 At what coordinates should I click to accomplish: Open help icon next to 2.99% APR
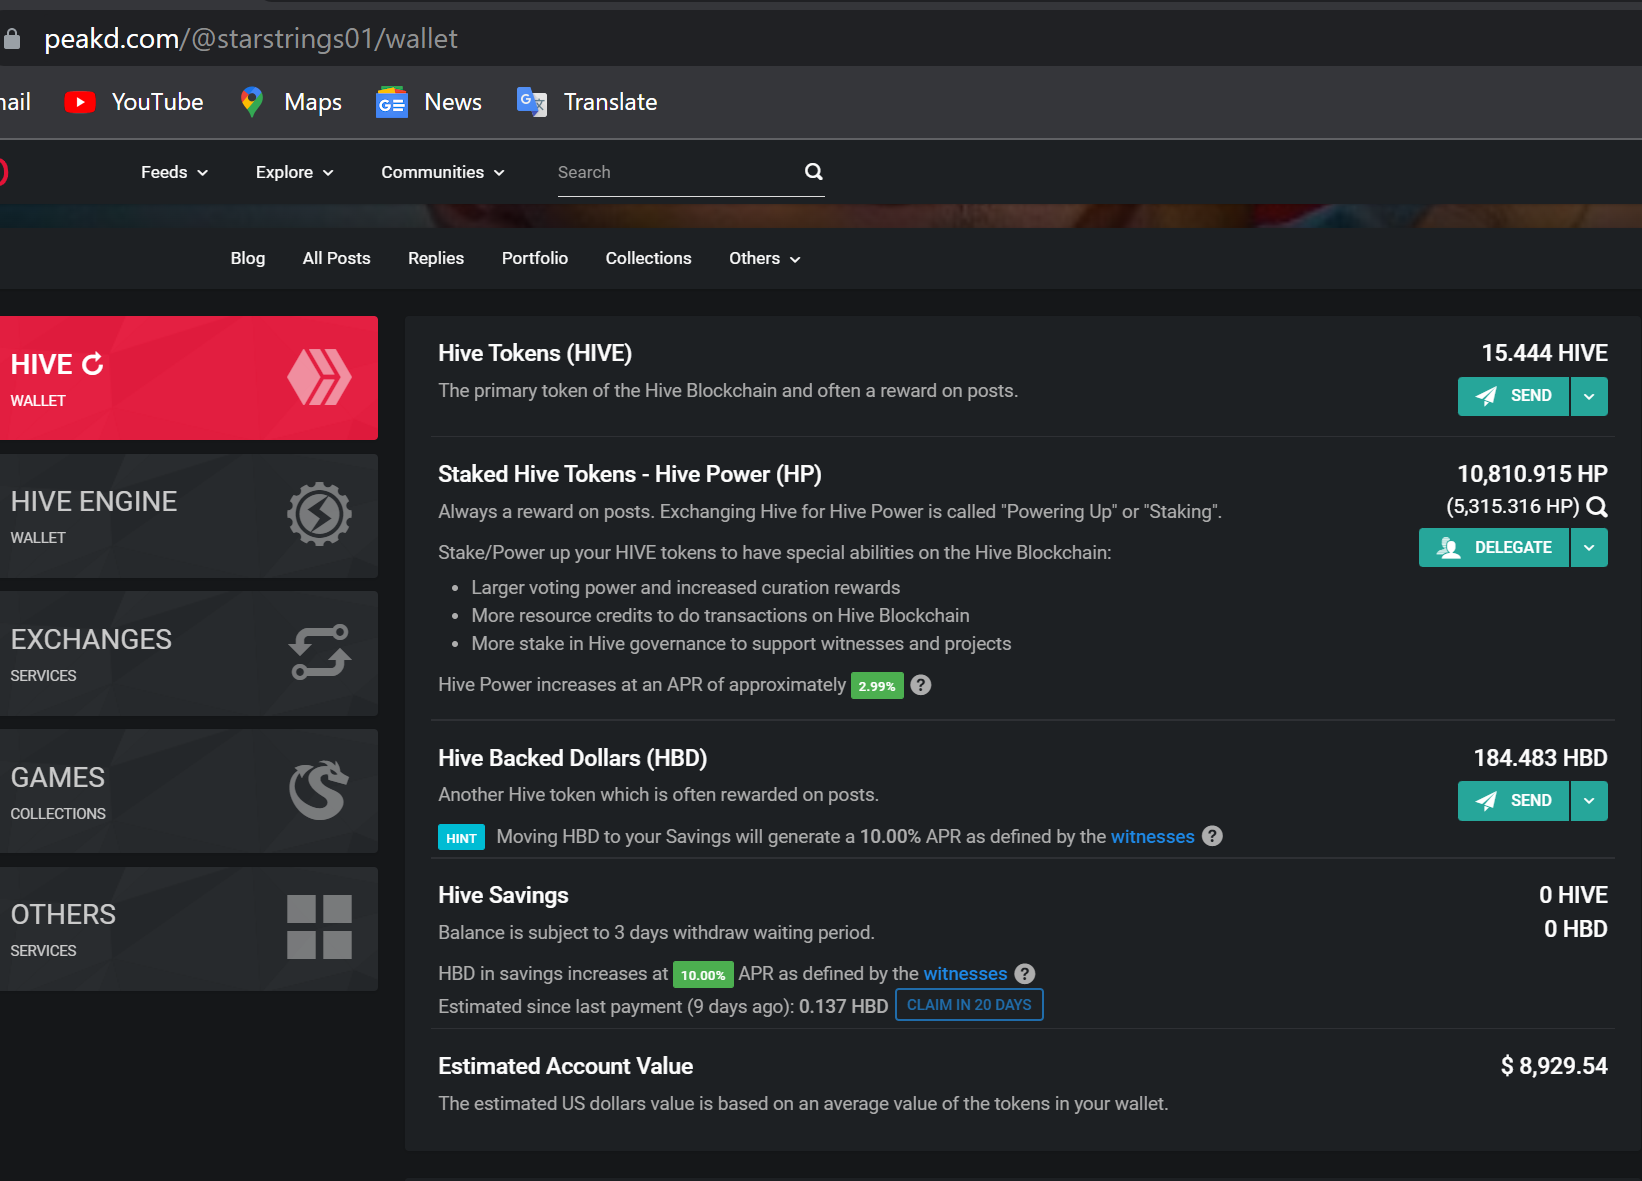pos(921,685)
